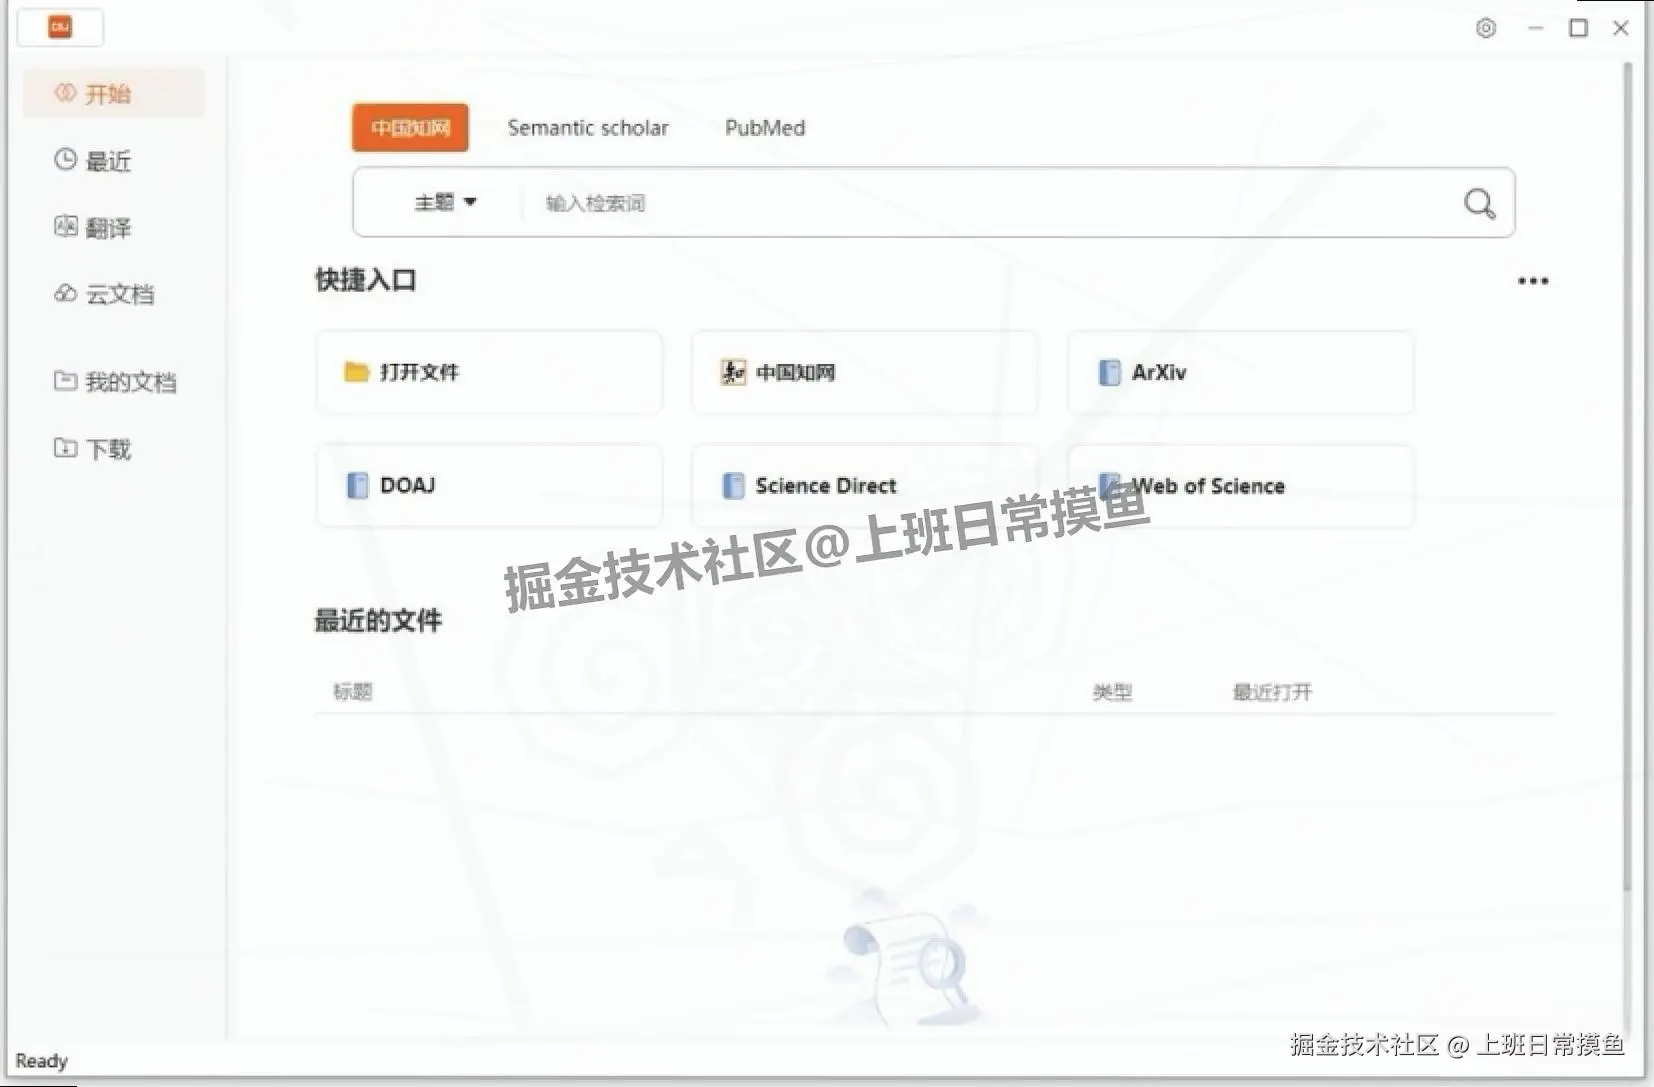The height and width of the screenshot is (1087, 1654).
Task: Open the app logo icon top left
Action: [x=60, y=27]
